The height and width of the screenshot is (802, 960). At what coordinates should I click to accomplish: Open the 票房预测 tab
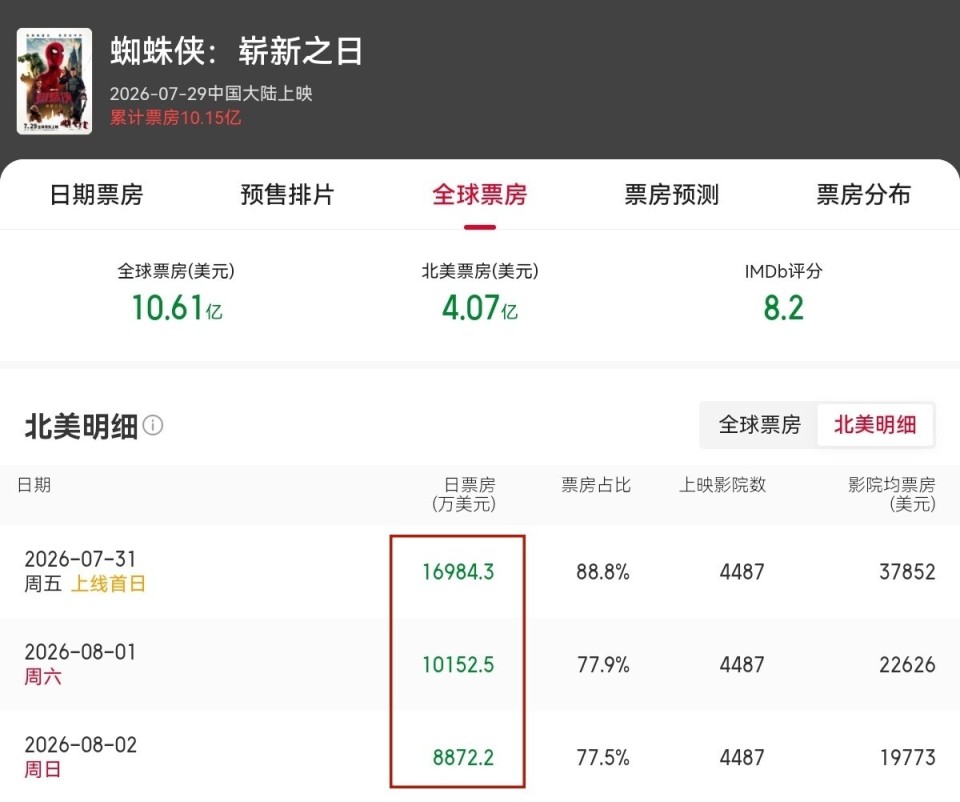pyautogui.click(x=672, y=195)
